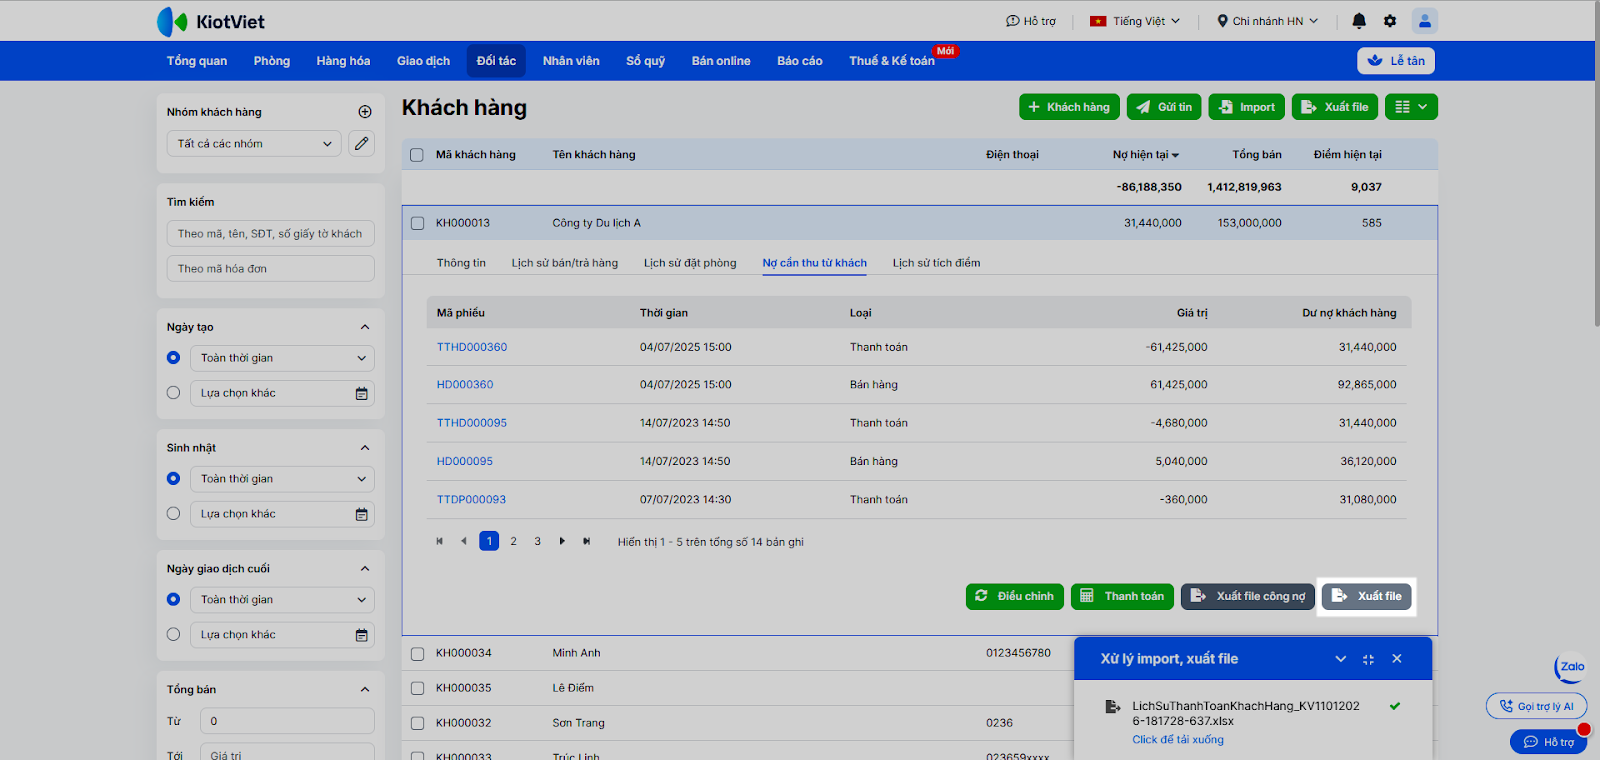Click the customer search field by code, name

[x=271, y=234]
